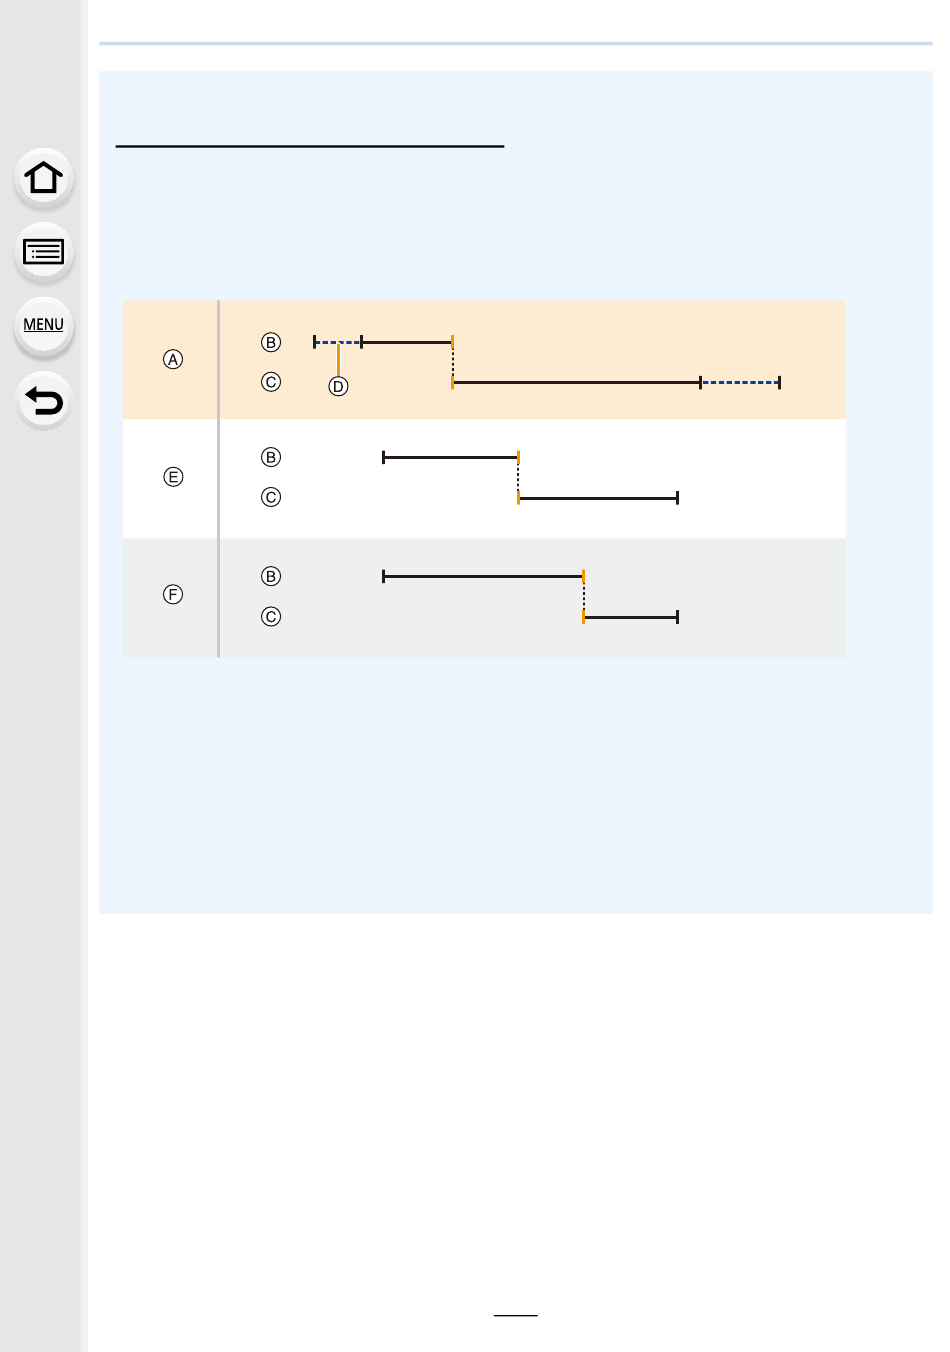Click circled B in the F row
950x1352 pixels.
click(x=271, y=576)
